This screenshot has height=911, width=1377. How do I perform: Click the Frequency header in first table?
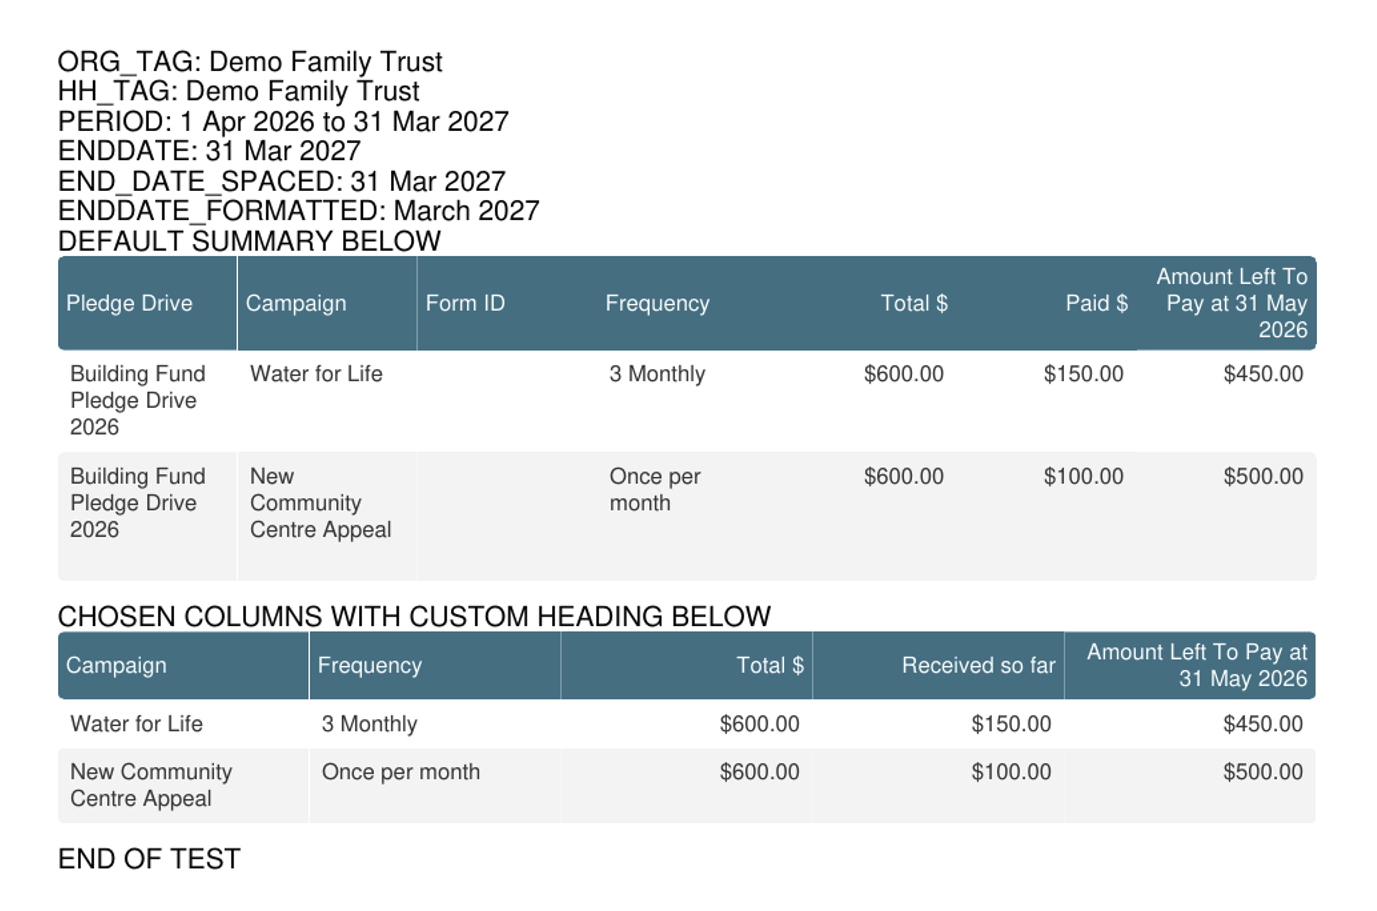pyautogui.click(x=657, y=304)
